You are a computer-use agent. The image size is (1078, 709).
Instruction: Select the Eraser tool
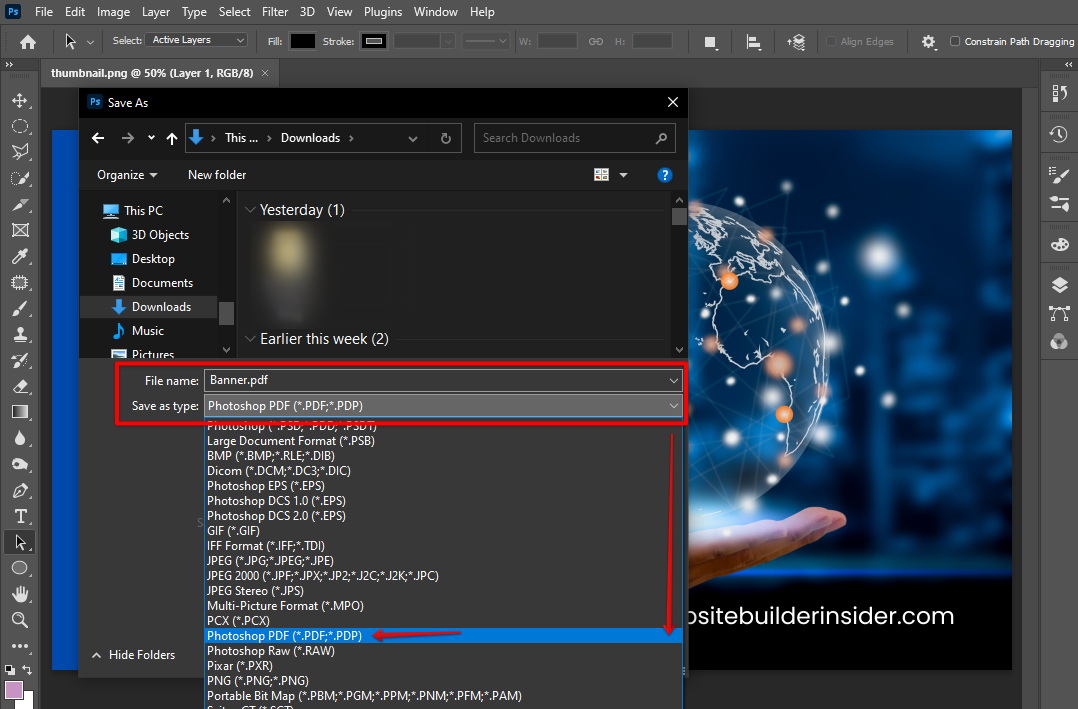pos(19,386)
